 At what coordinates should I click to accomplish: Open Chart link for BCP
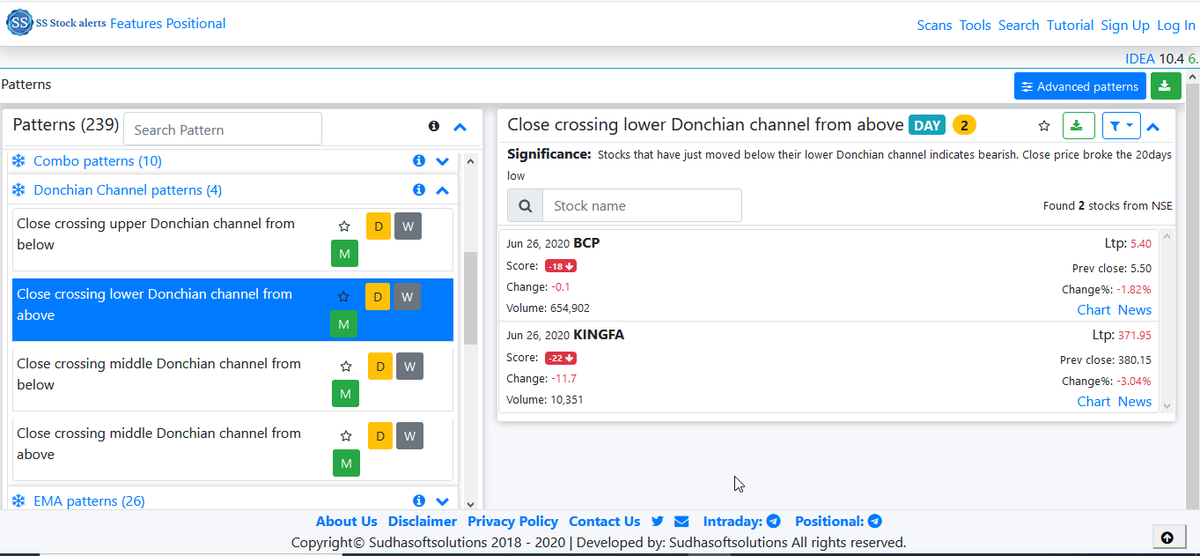[1094, 310]
